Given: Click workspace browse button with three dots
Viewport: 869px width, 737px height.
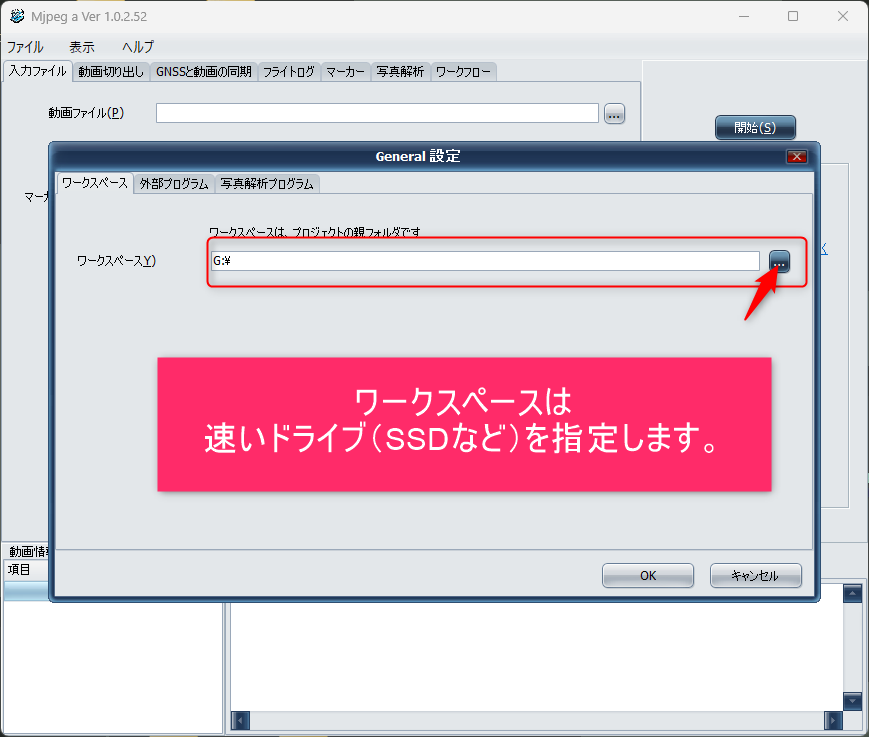Looking at the screenshot, I should [x=780, y=261].
